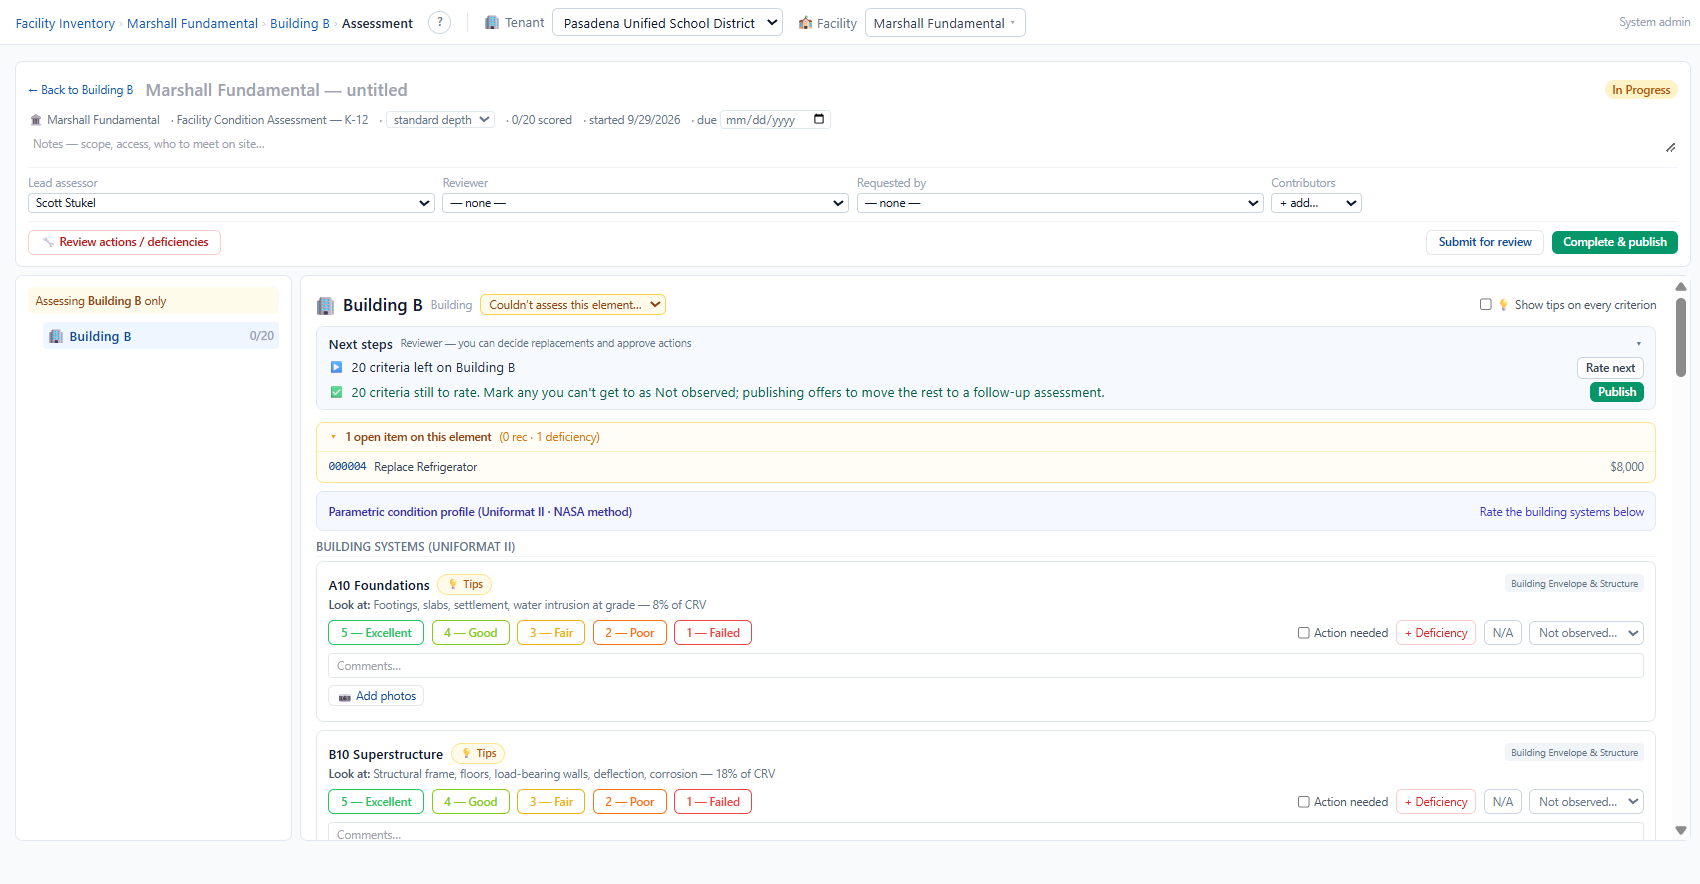Open the Contributors add dropdown
The width and height of the screenshot is (1700, 884).
click(x=1316, y=203)
